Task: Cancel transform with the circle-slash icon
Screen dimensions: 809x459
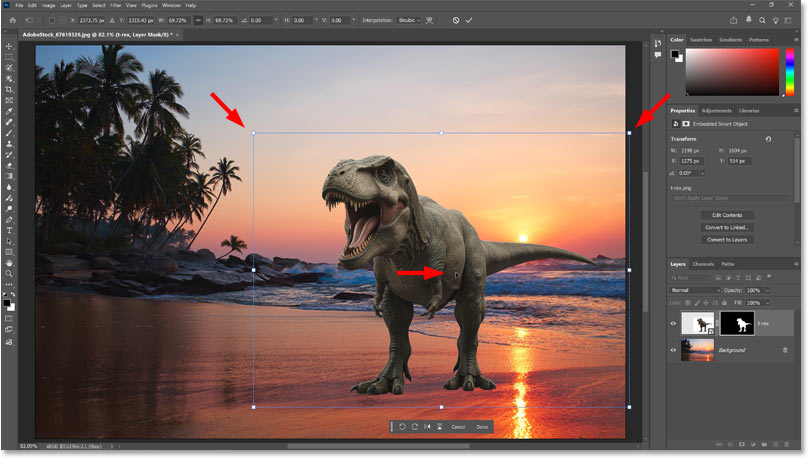Action: tap(456, 21)
